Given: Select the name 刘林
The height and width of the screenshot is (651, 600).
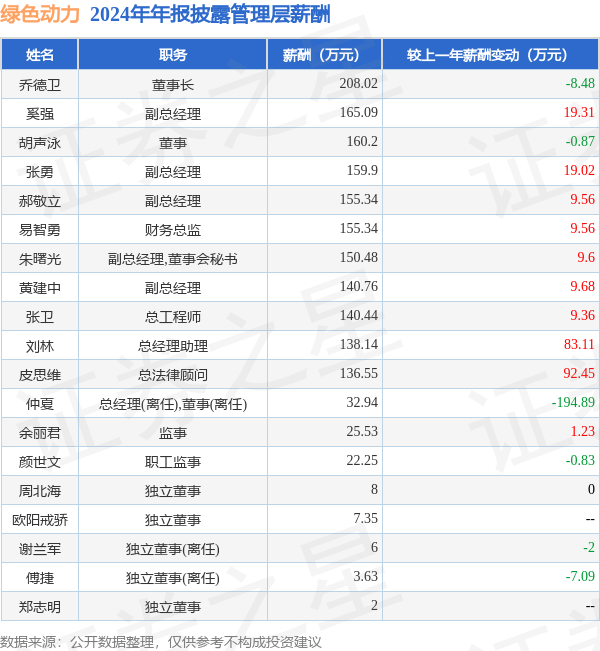Looking at the screenshot, I should pos(39,346).
